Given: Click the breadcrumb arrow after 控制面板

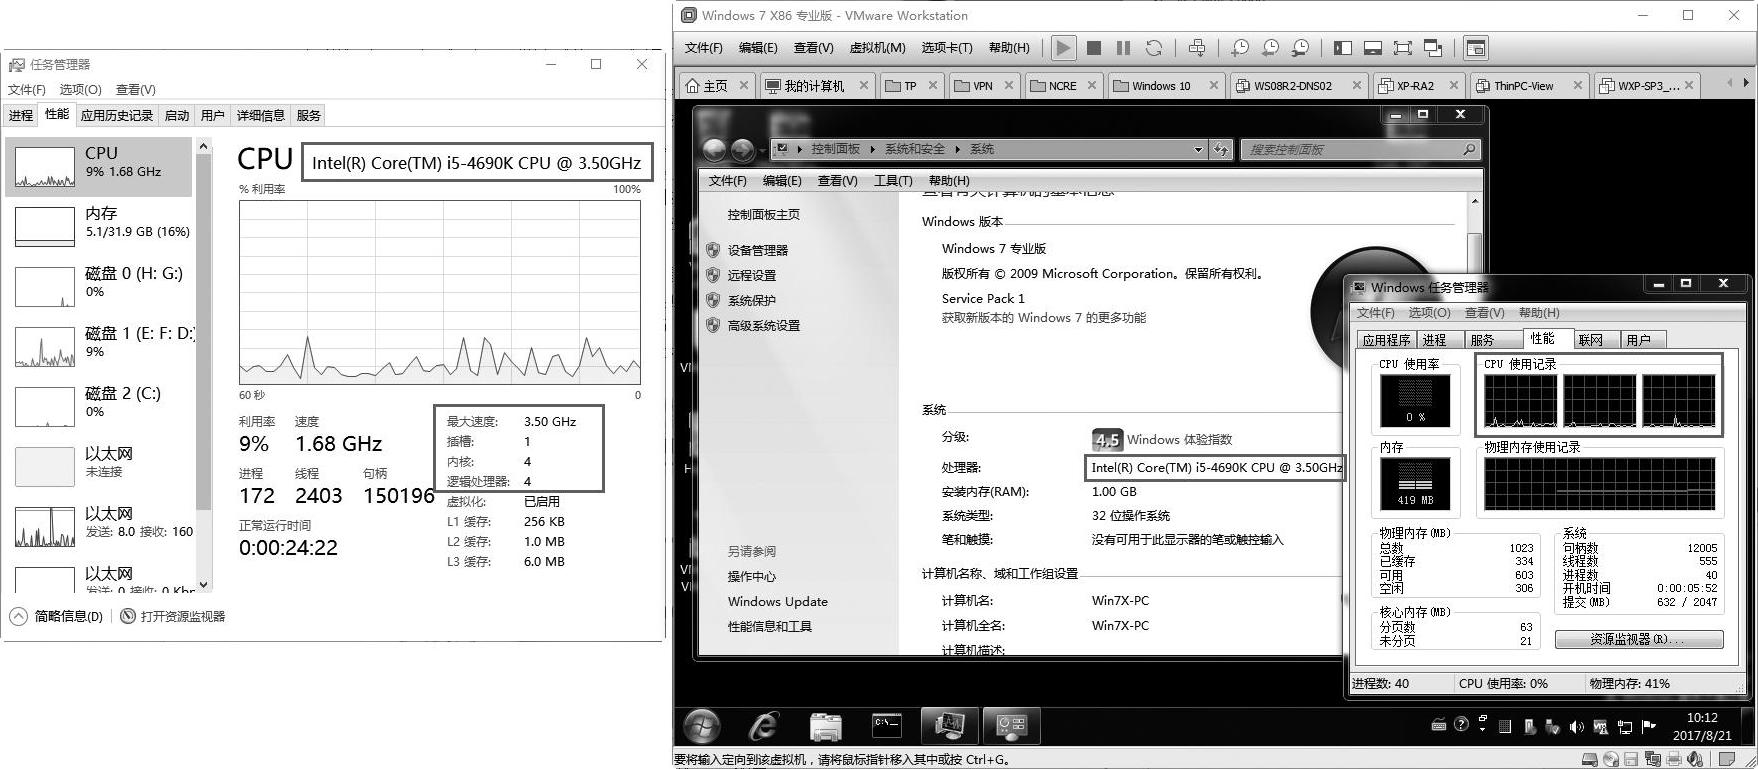Looking at the screenshot, I should (x=872, y=149).
